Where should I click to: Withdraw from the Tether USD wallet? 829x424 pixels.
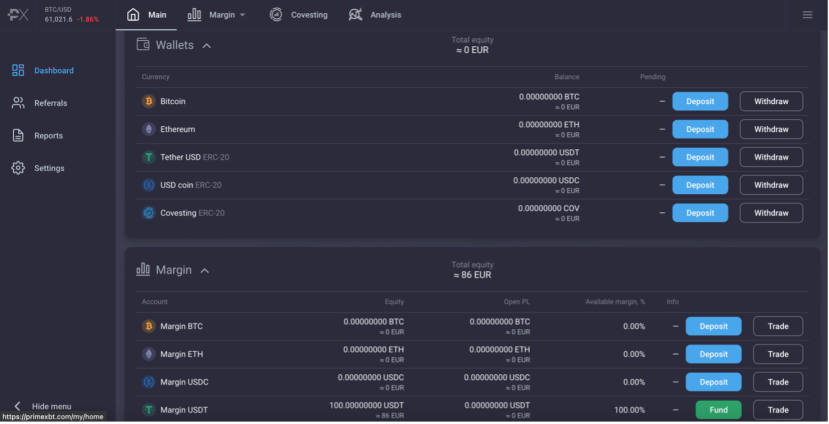(771, 157)
